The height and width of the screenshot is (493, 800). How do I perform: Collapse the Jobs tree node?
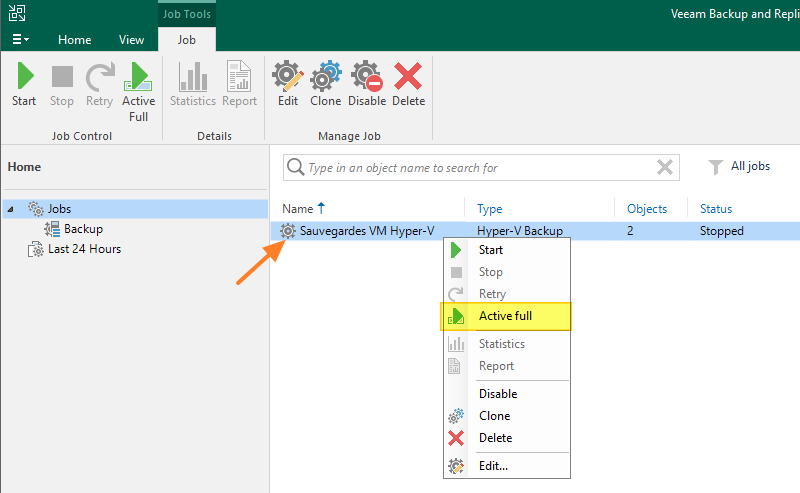pyautogui.click(x=10, y=209)
